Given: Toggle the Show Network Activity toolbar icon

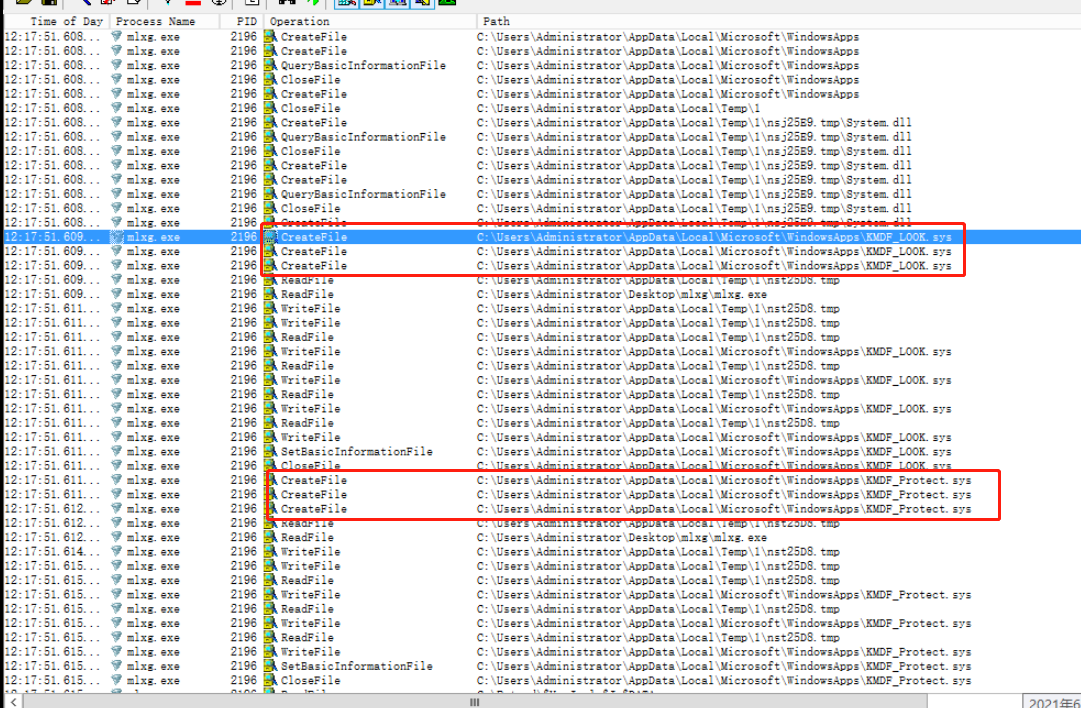Looking at the screenshot, I should coord(393,3).
